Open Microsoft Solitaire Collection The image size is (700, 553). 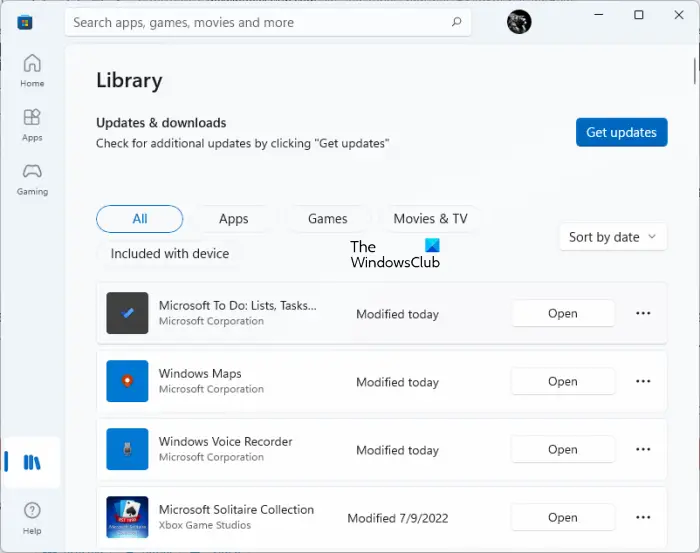click(562, 517)
